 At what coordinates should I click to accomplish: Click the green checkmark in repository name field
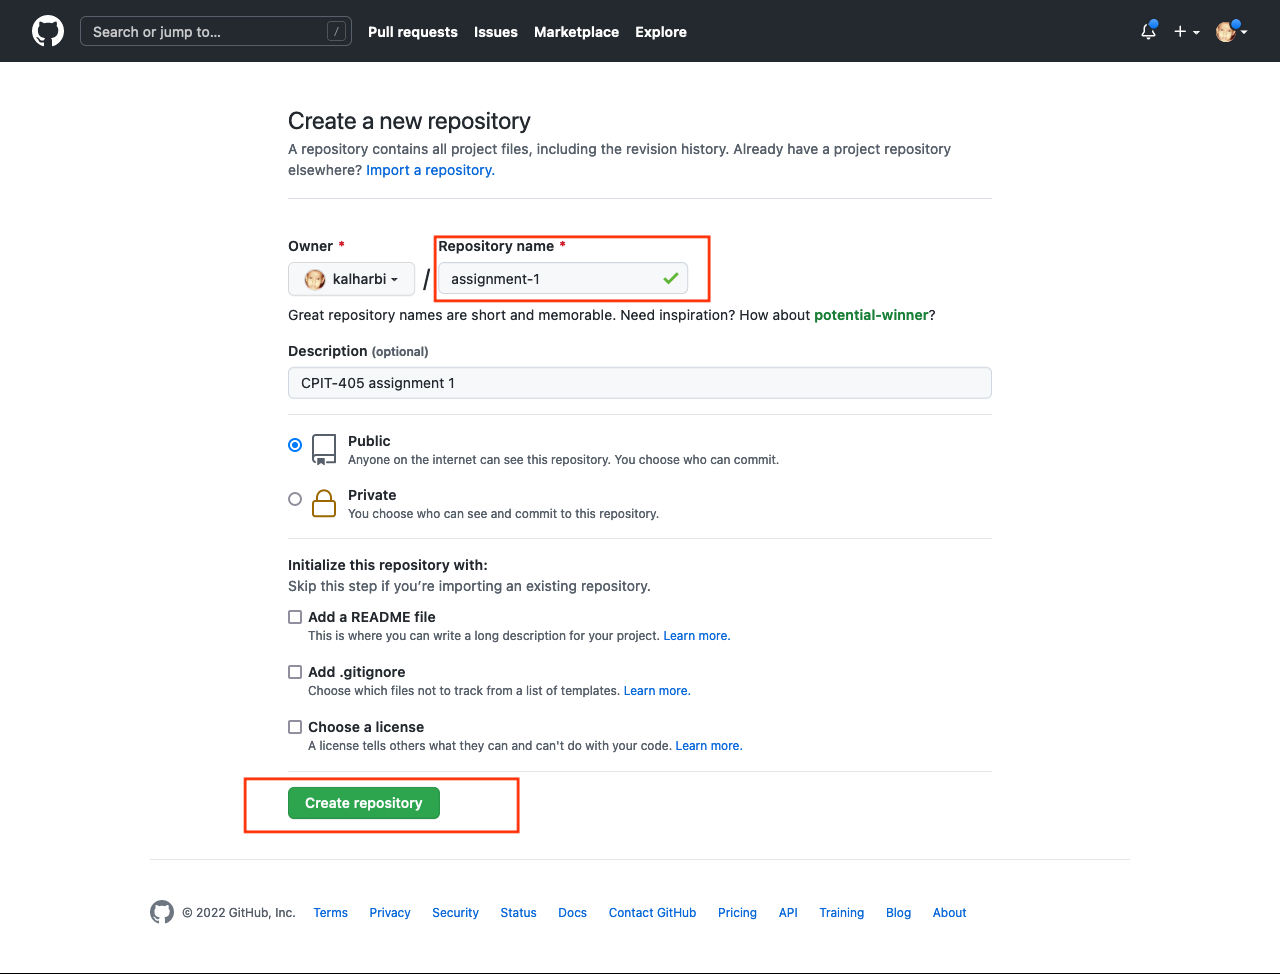click(x=671, y=279)
